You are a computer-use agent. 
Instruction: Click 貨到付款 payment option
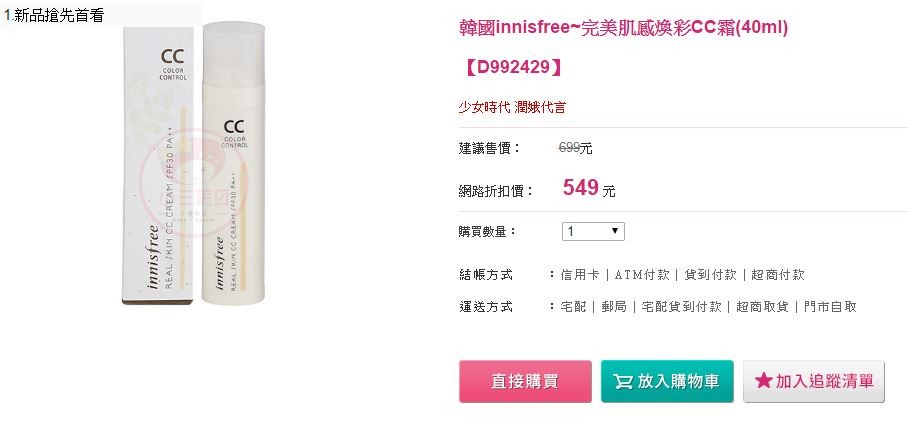710,274
